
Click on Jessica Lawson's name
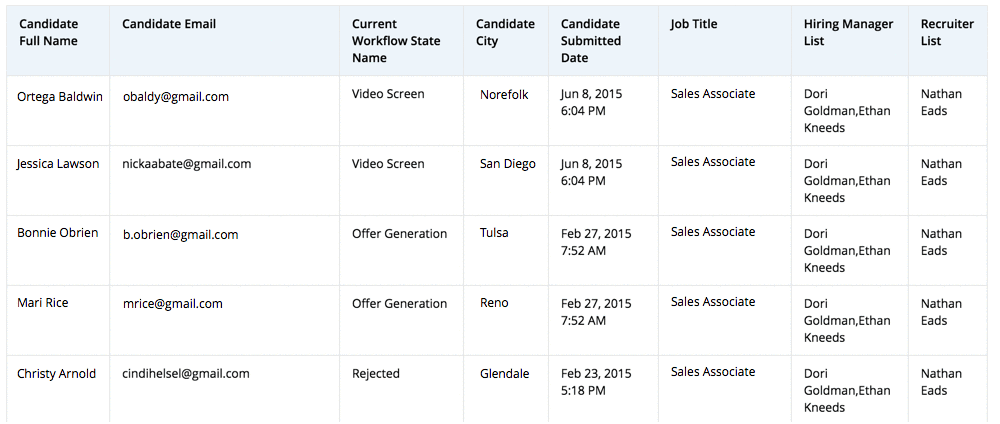[58, 164]
